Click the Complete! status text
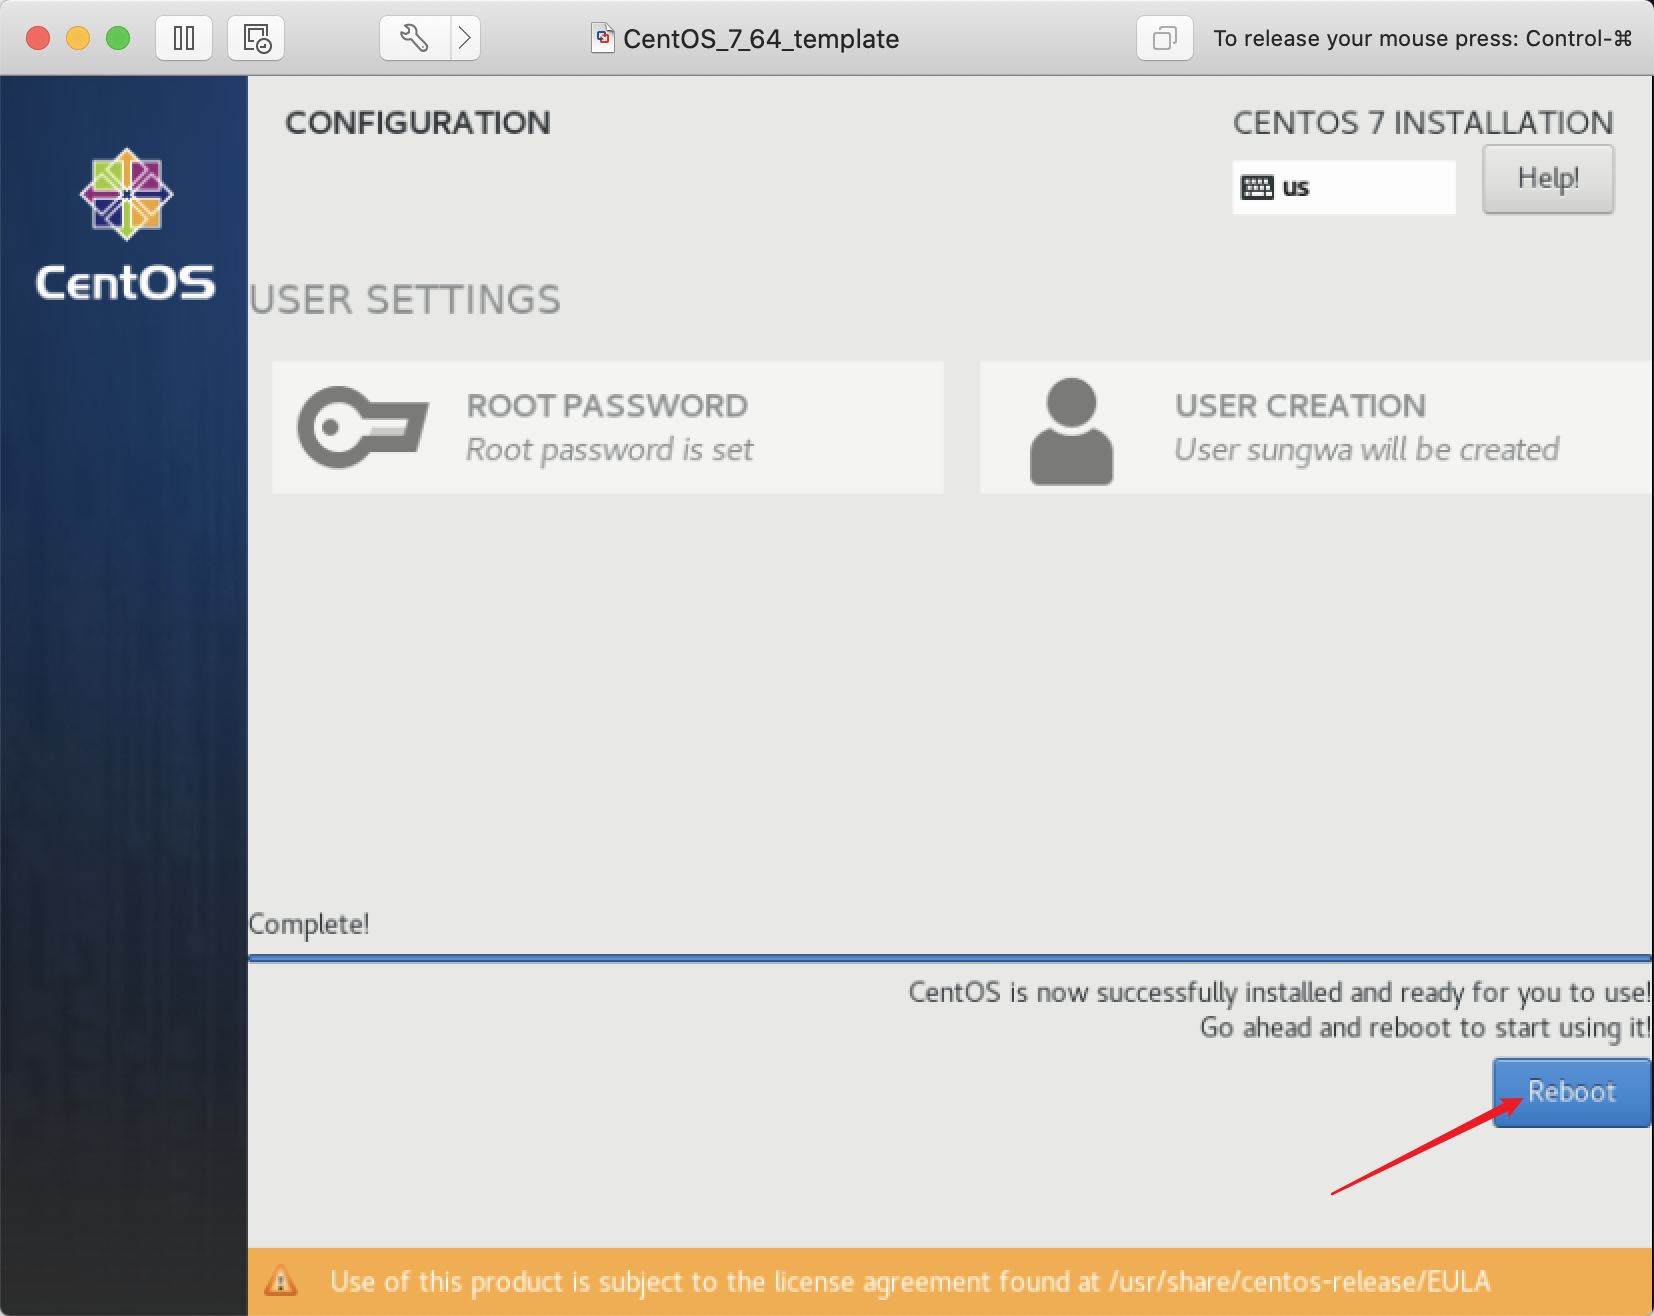 click(309, 924)
